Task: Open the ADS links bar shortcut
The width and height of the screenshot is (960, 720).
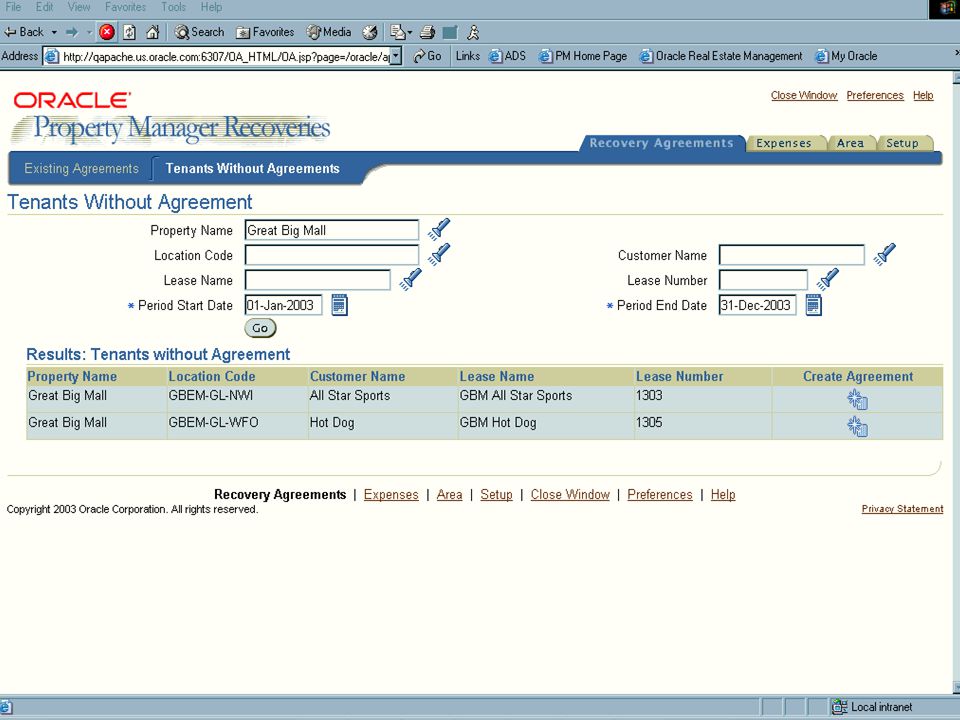Action: point(507,56)
